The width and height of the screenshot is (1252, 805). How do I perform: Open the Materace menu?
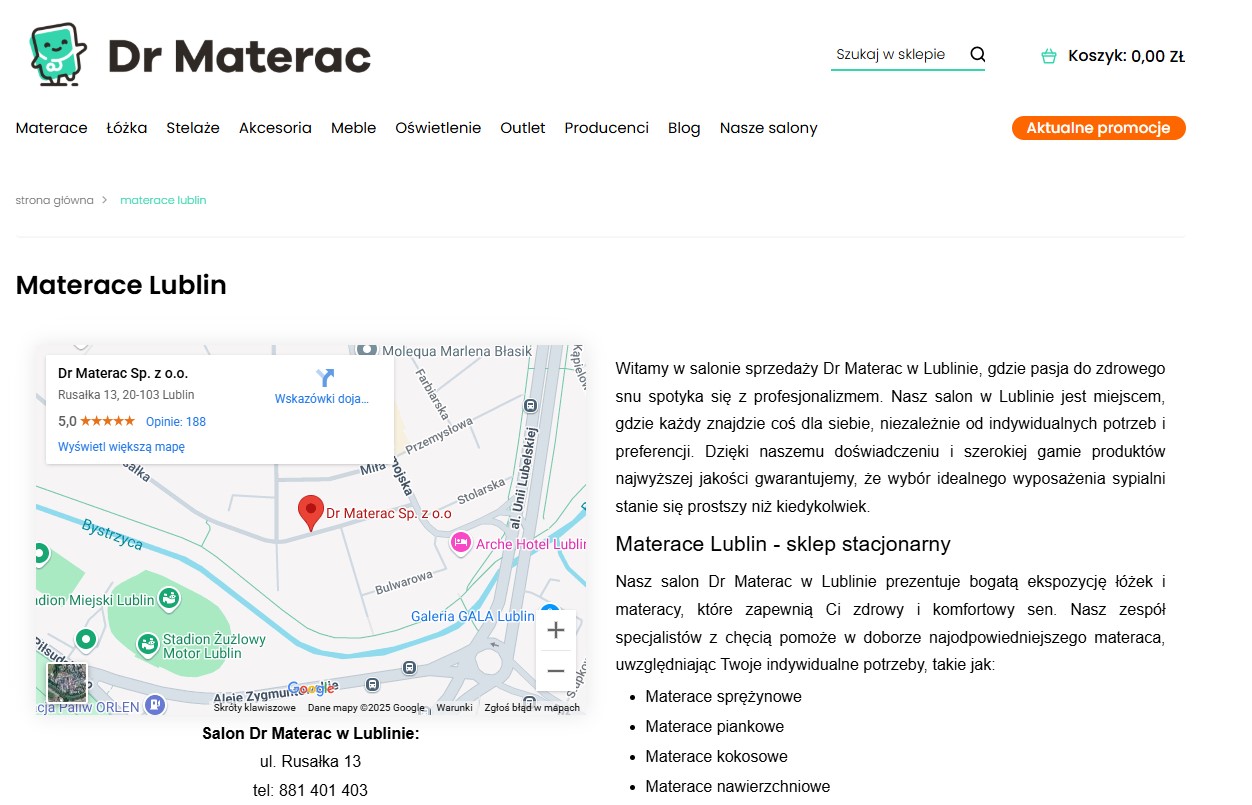(52, 128)
